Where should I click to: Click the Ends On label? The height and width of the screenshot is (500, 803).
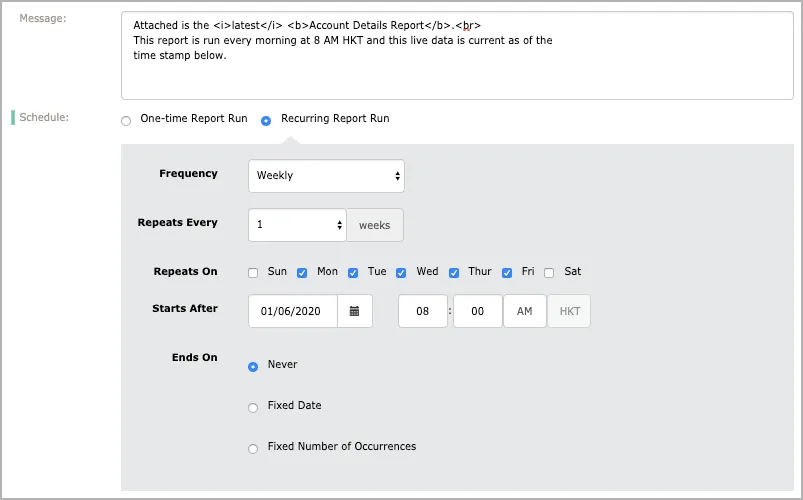click(195, 358)
